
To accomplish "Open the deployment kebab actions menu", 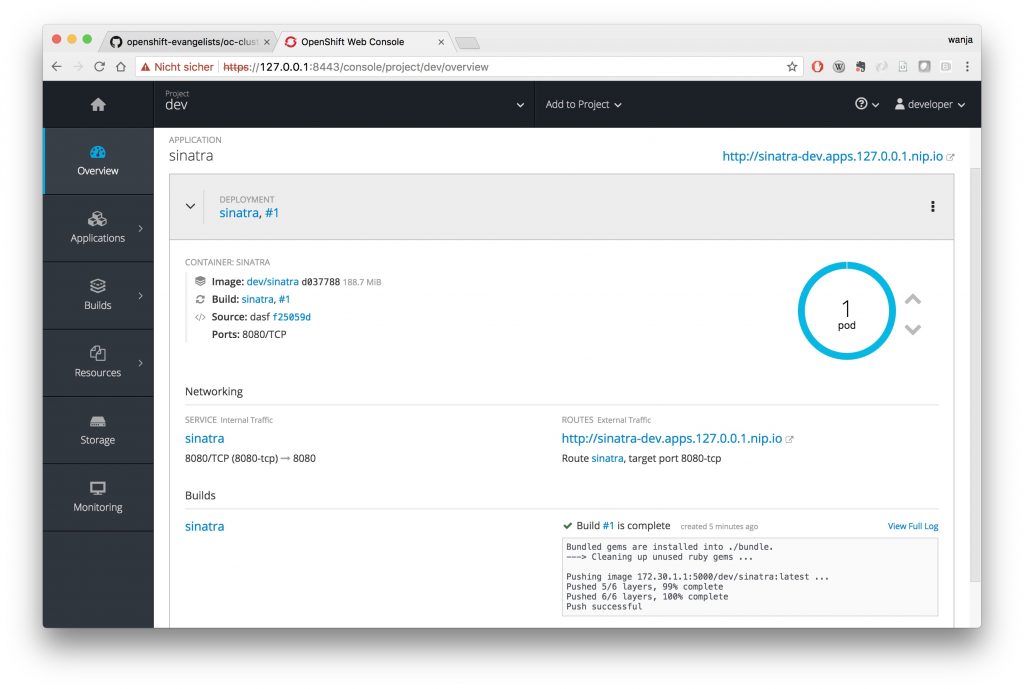I will click(x=932, y=206).
